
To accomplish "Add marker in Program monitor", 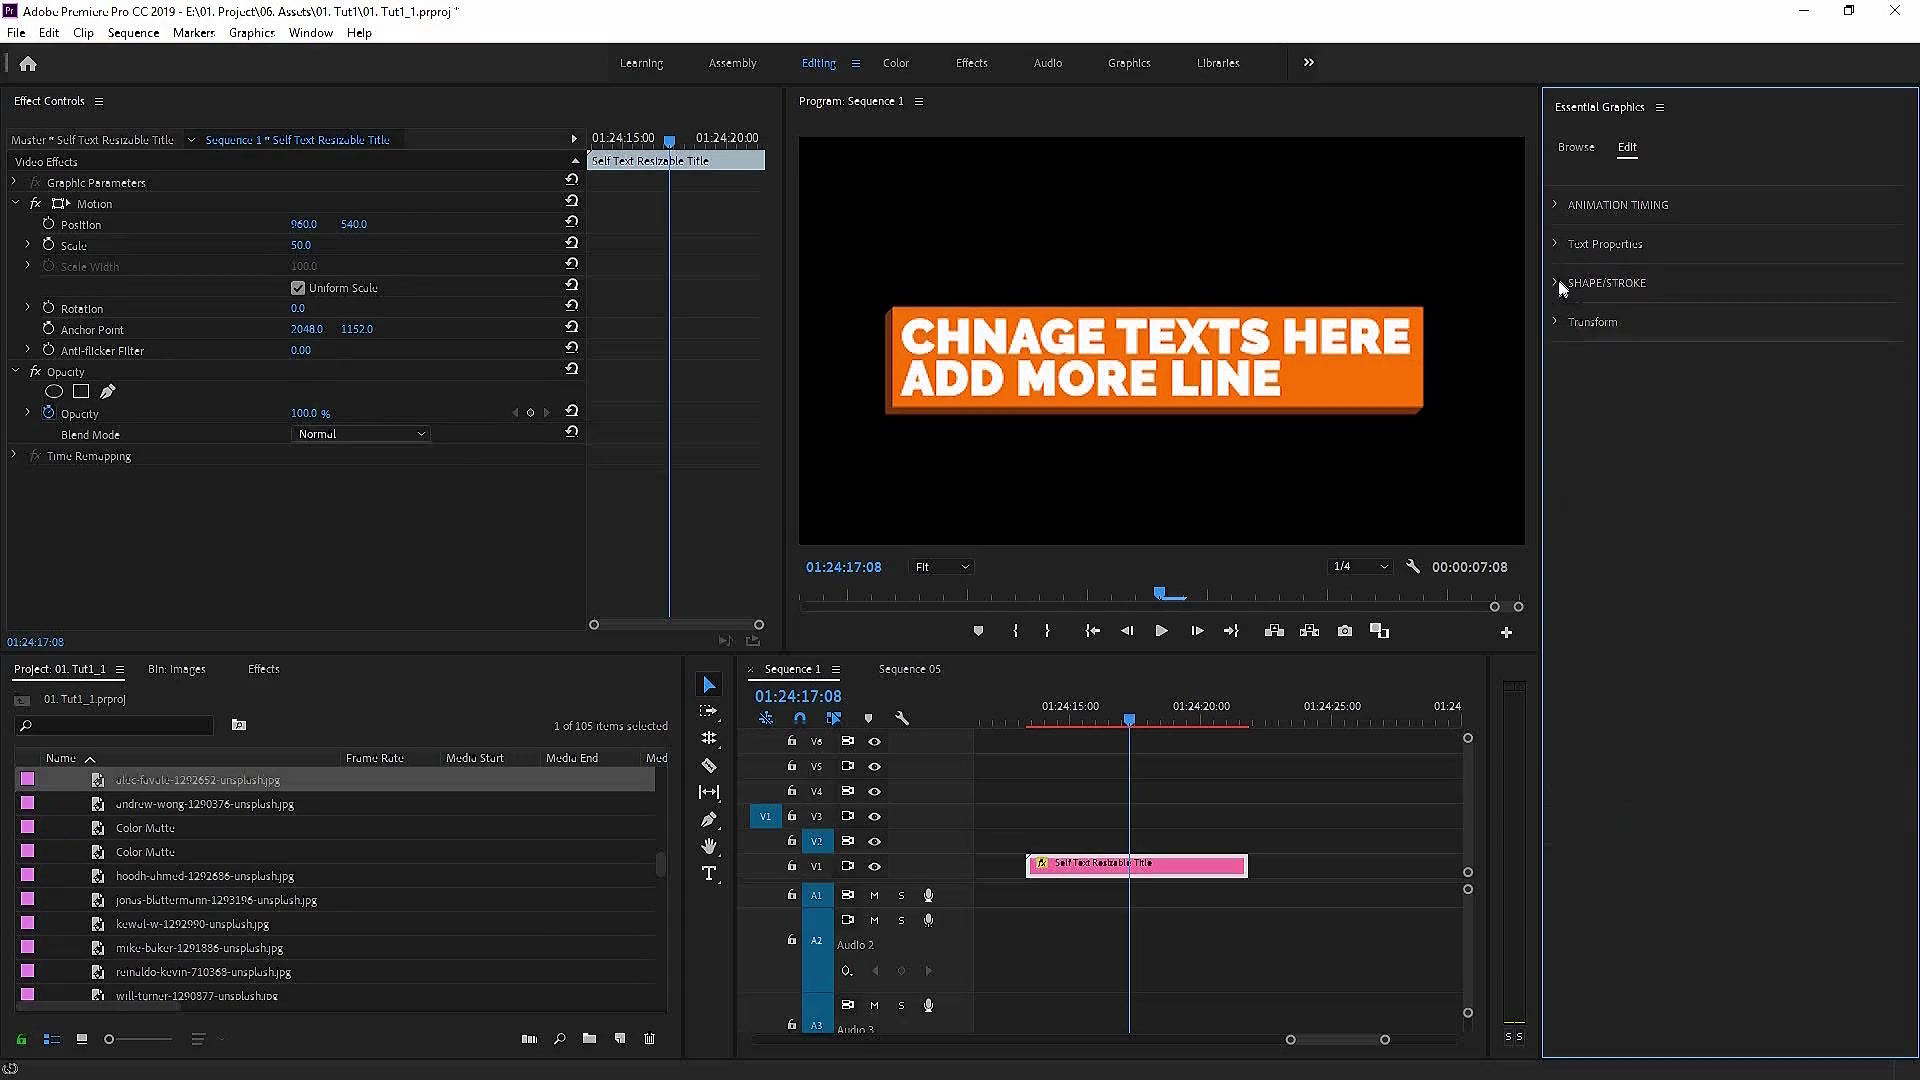I will (x=978, y=631).
